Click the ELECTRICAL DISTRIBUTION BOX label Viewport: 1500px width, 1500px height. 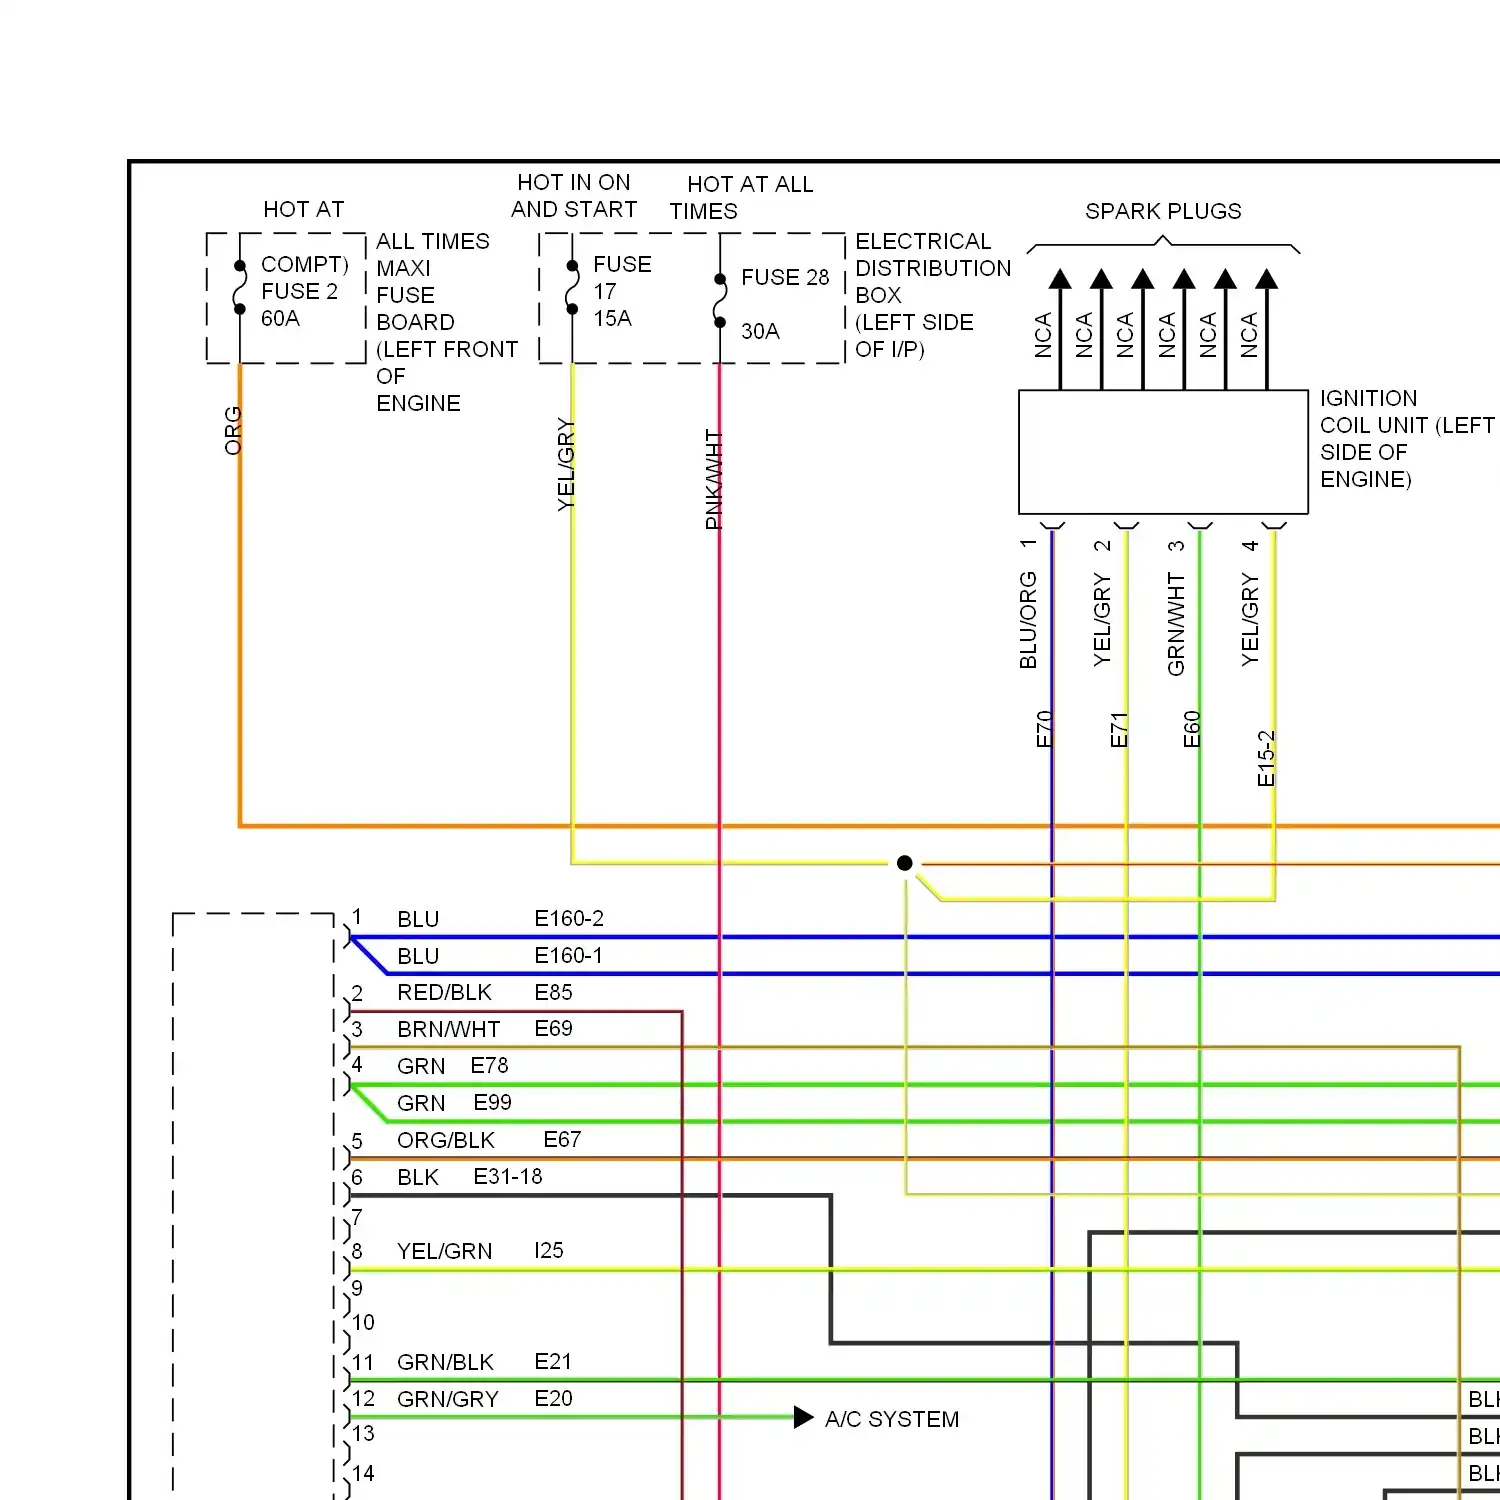(933, 268)
